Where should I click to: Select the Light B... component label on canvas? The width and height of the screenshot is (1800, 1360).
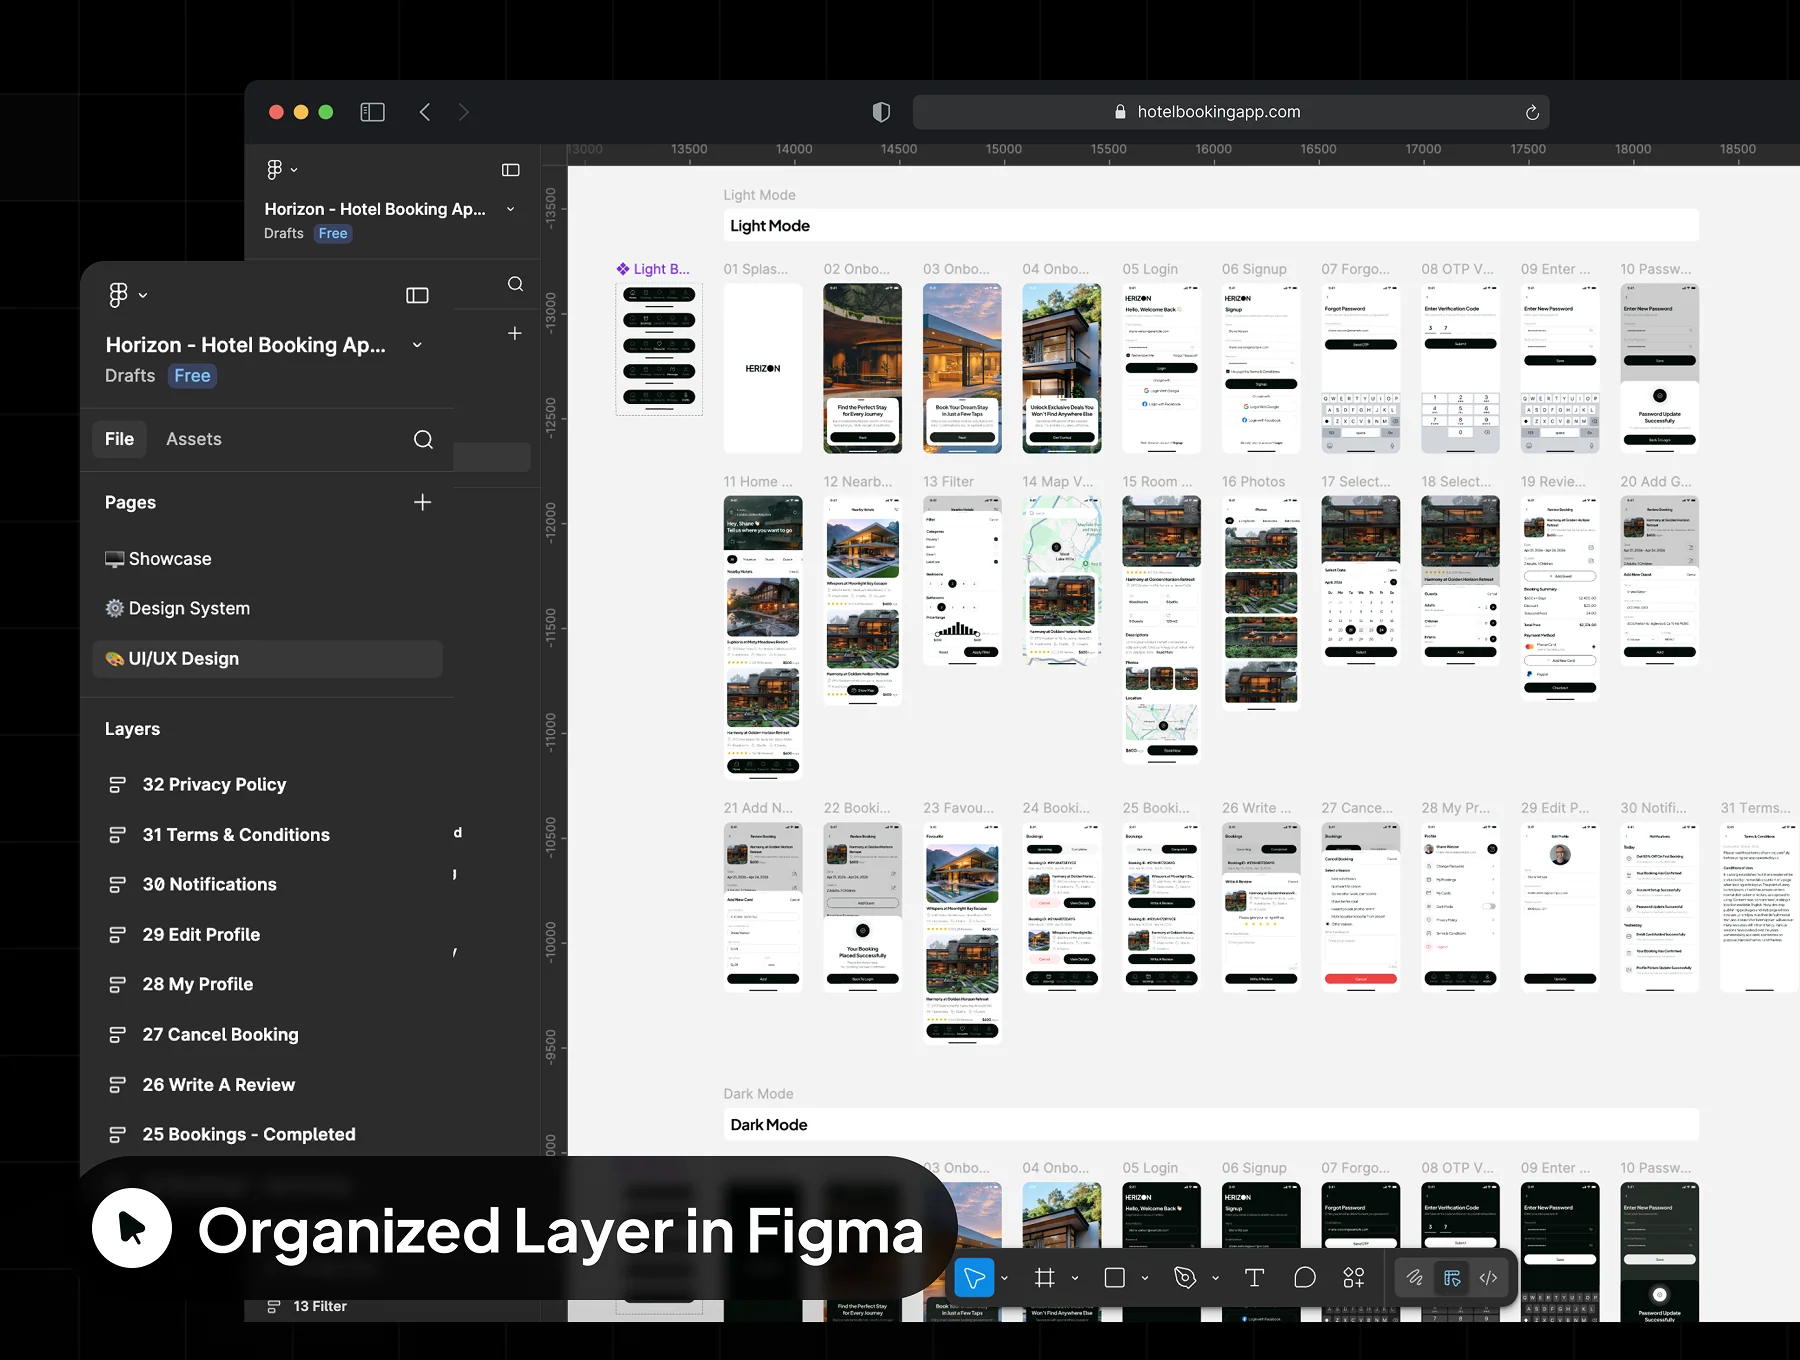coord(653,269)
